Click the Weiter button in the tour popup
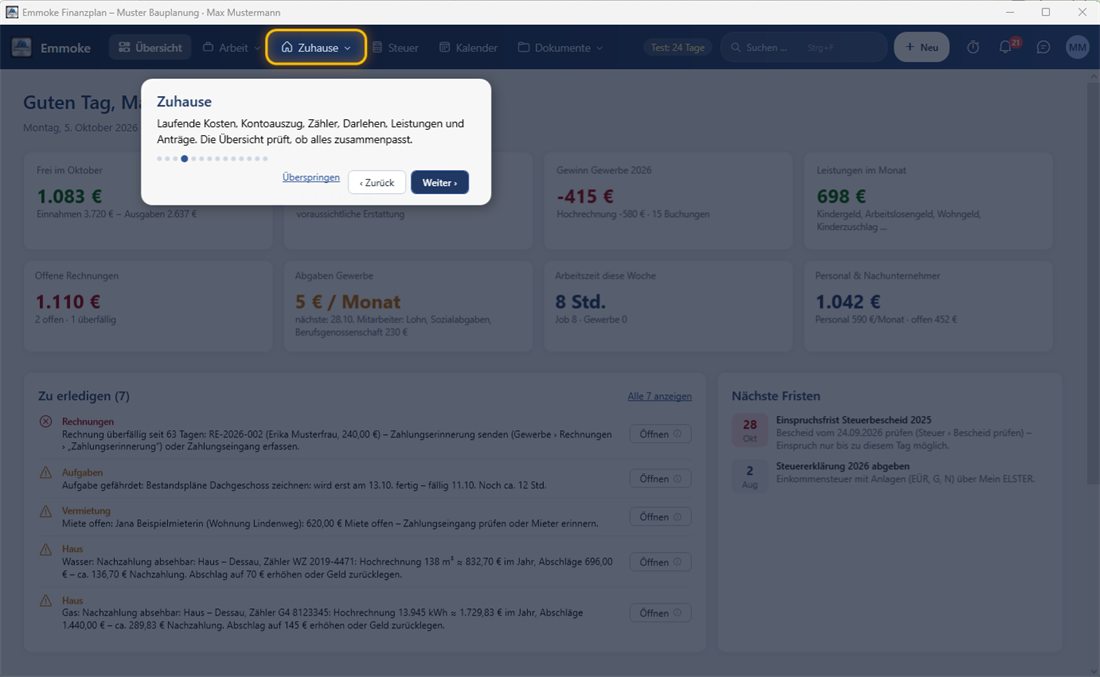 pos(440,182)
